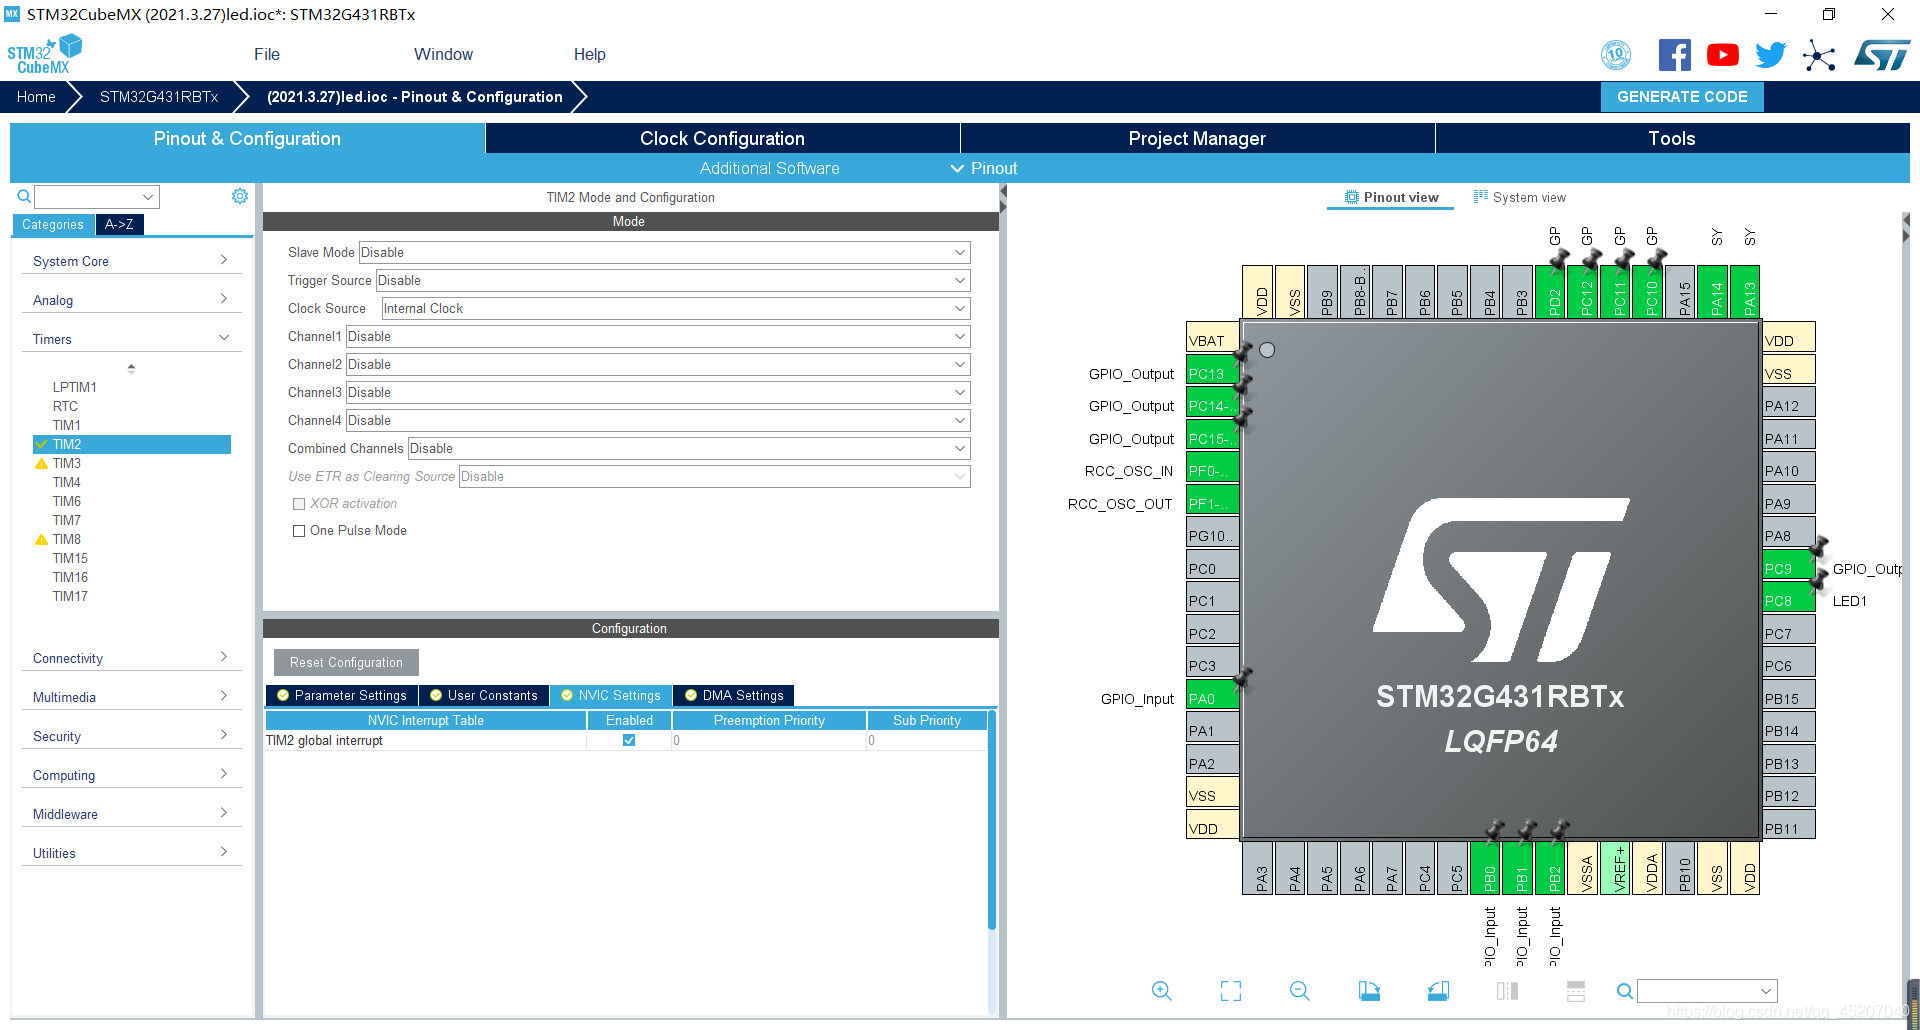Image resolution: width=1920 pixels, height=1030 pixels.
Task: Switch to Tools tab
Action: coord(1672,139)
